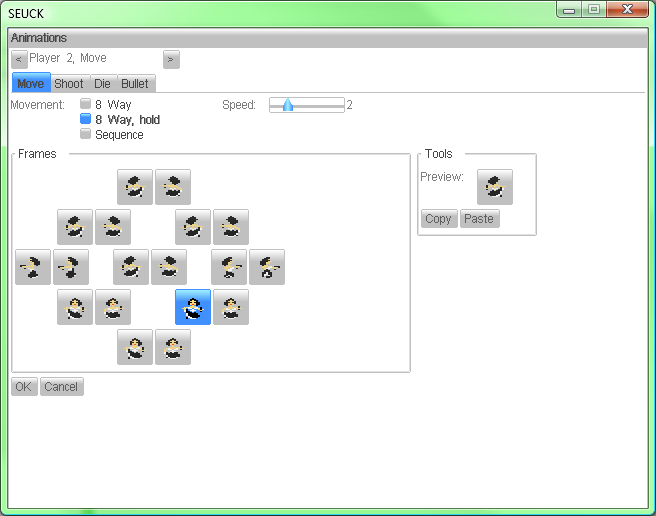Click the highlighted blue down-right frame
Viewport: 656px width, 516px height.
pyautogui.click(x=193, y=307)
